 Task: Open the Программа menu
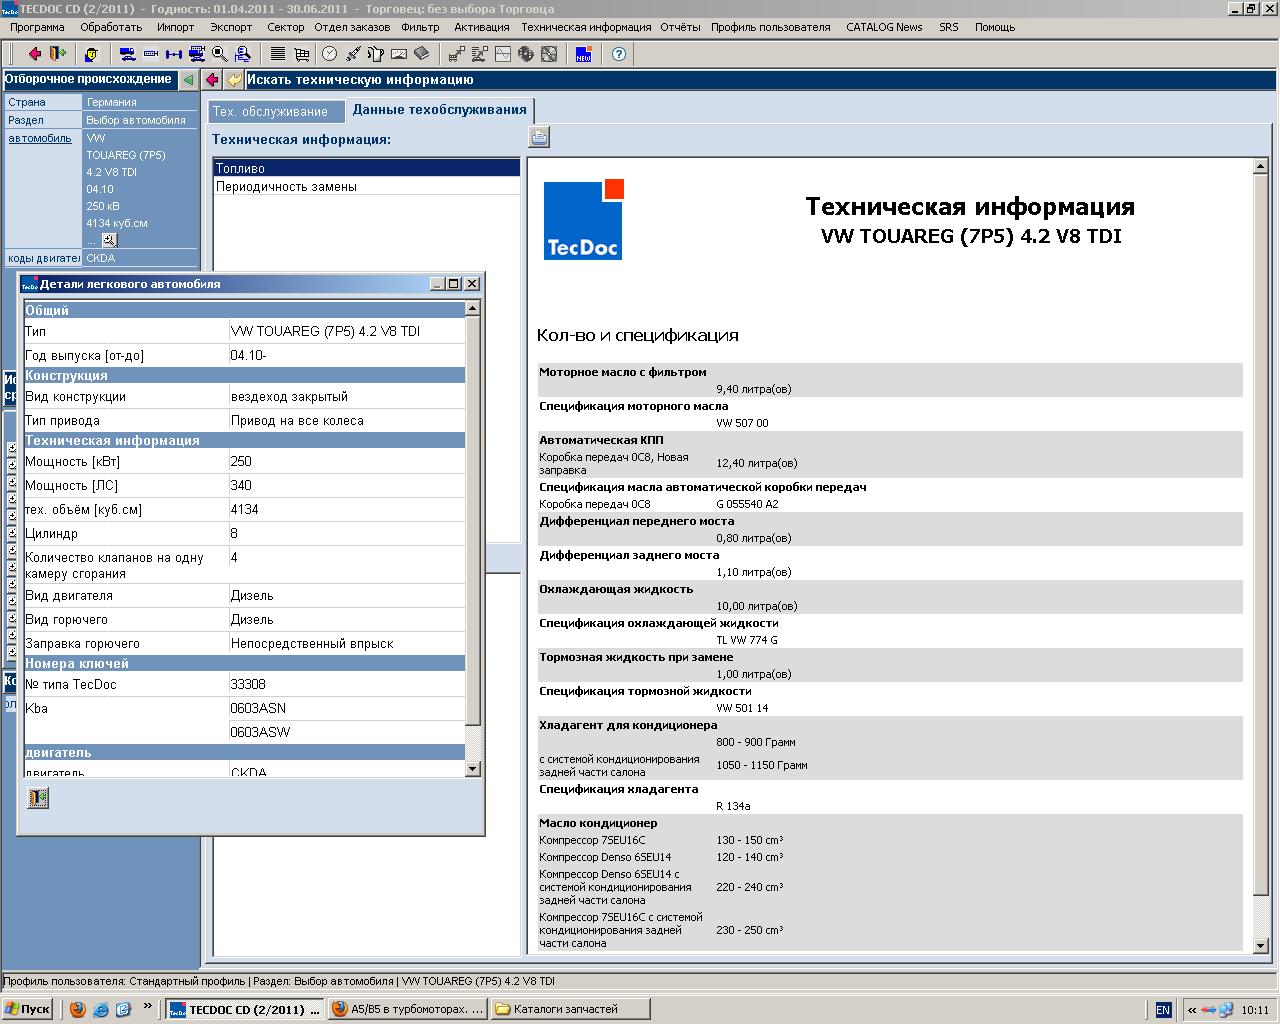(x=37, y=27)
